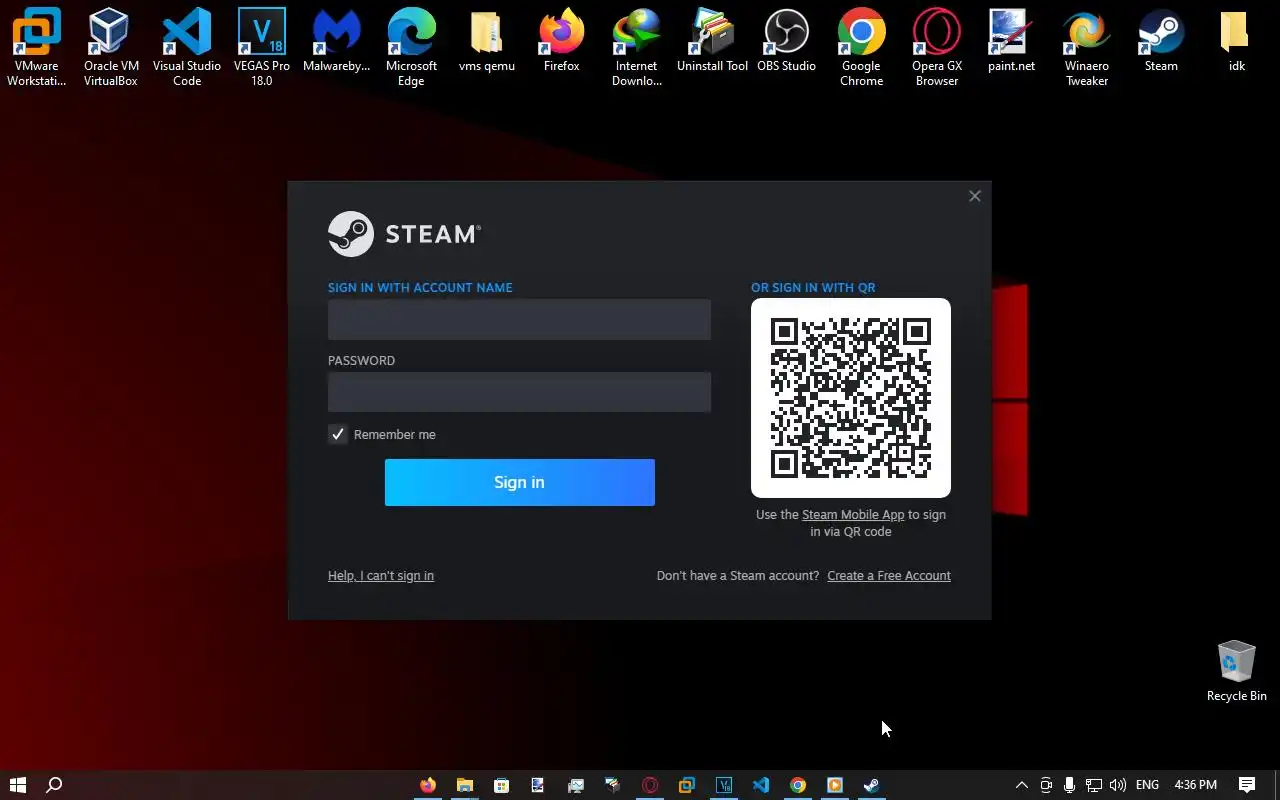1280x800 pixels.
Task: Select Google Chrome desktop shortcut
Action: [x=861, y=47]
